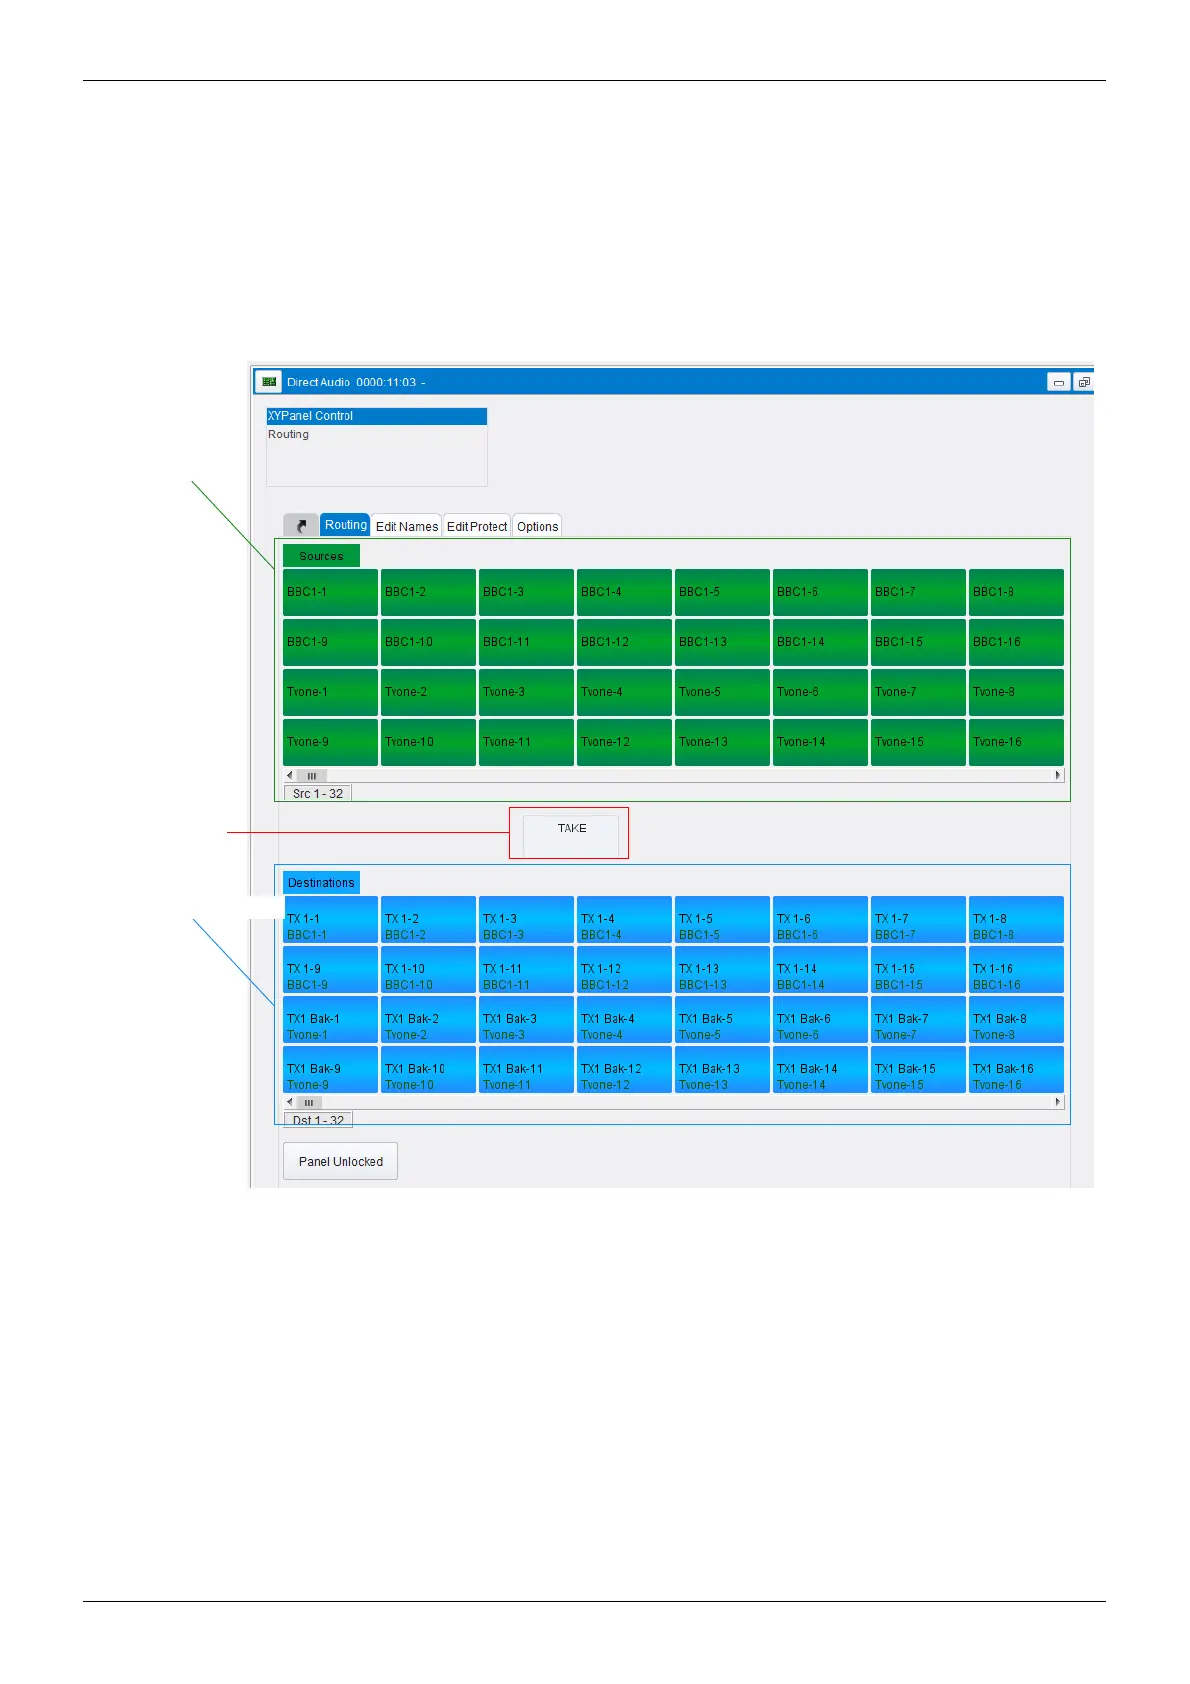
Task: Select source Tvone-16
Action: 1016,742
